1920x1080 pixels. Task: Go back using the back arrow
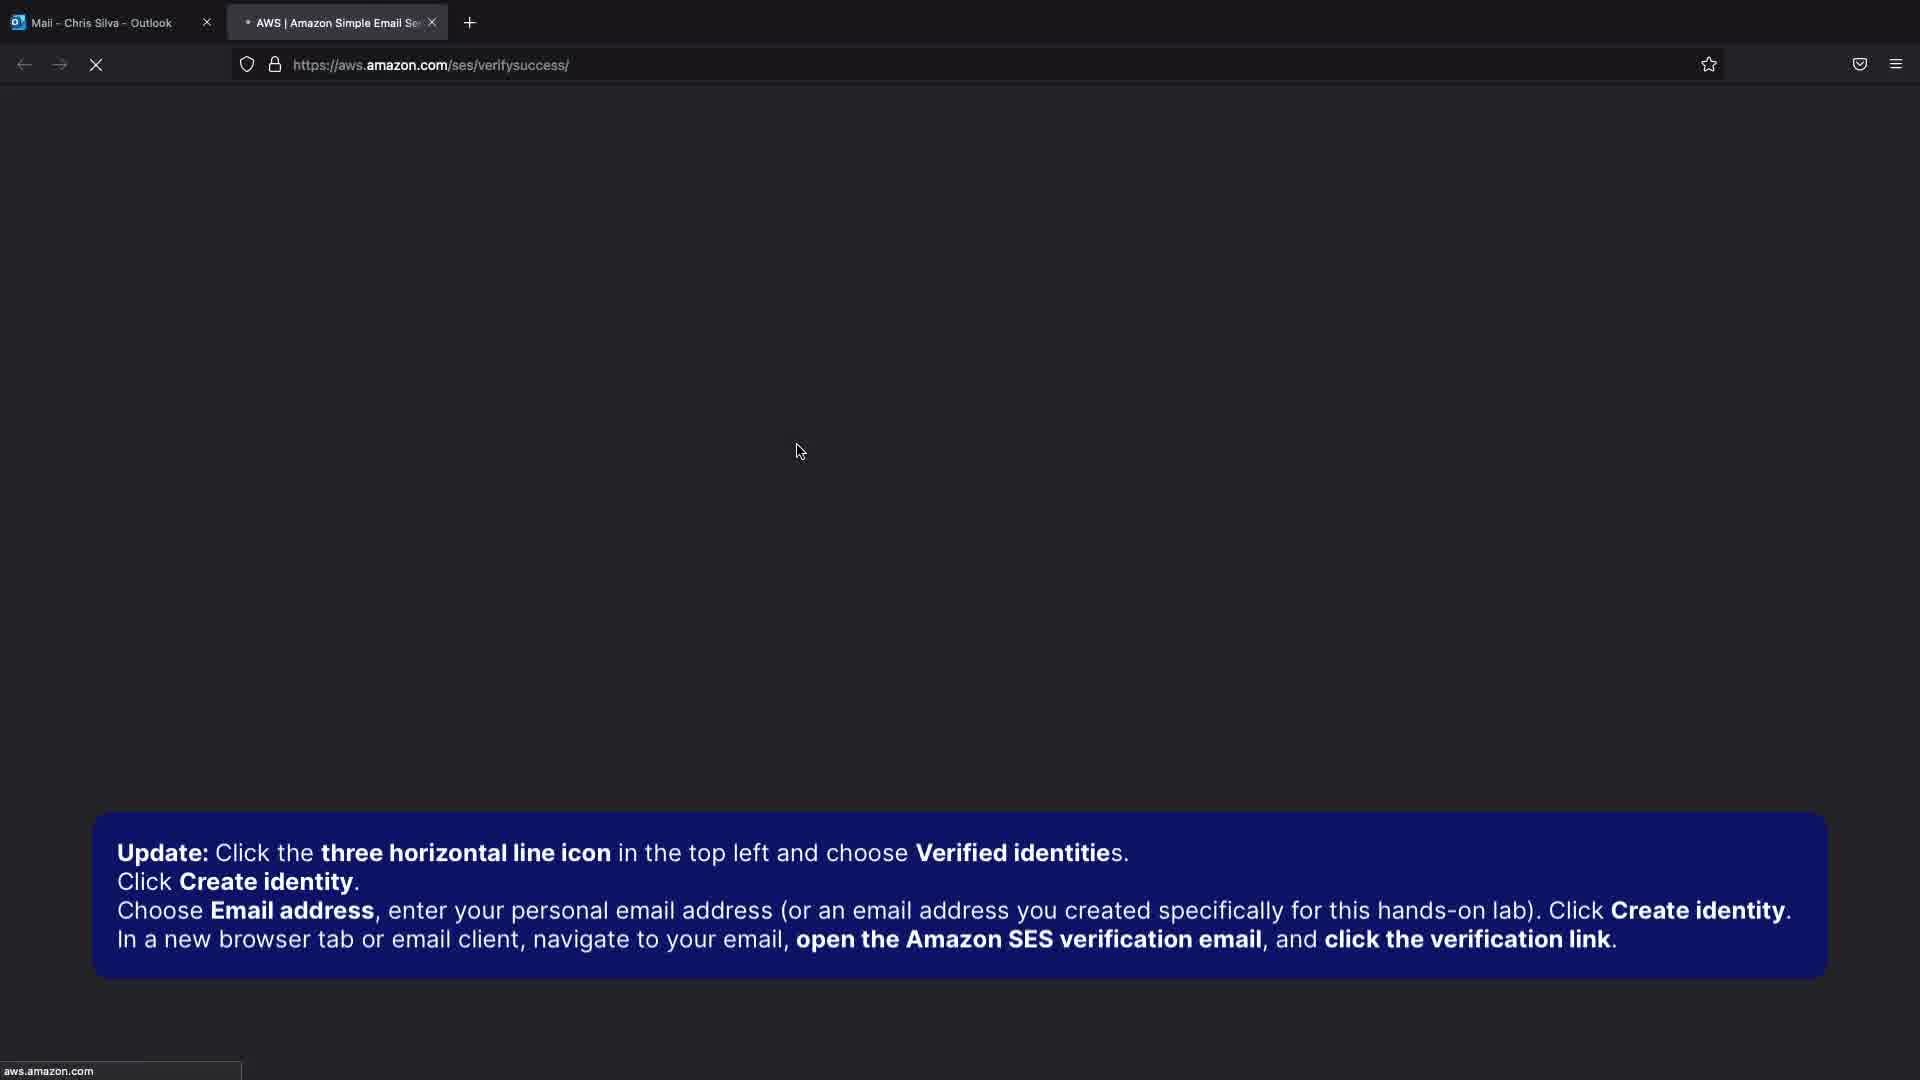[24, 65]
